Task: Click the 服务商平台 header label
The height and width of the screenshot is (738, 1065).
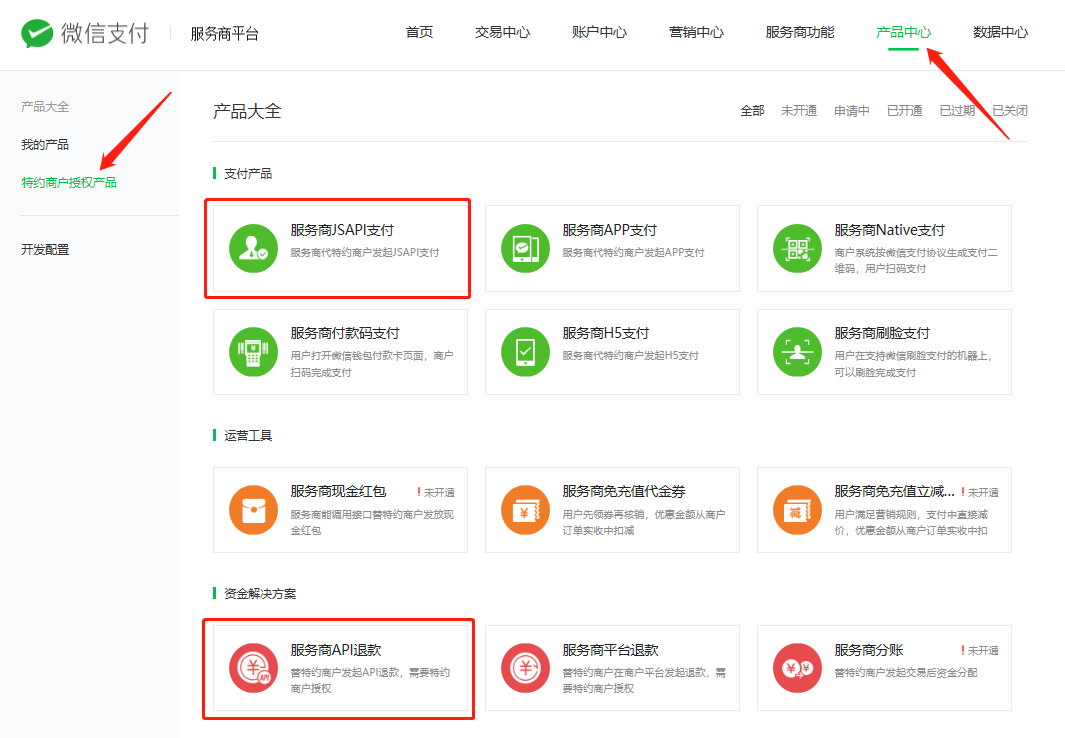Action: pos(225,34)
